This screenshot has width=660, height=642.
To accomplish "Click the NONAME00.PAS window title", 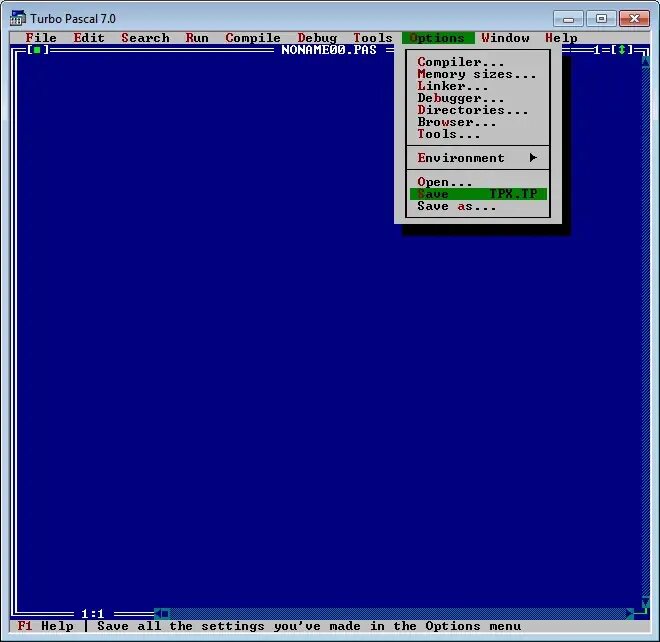I will click(329, 50).
